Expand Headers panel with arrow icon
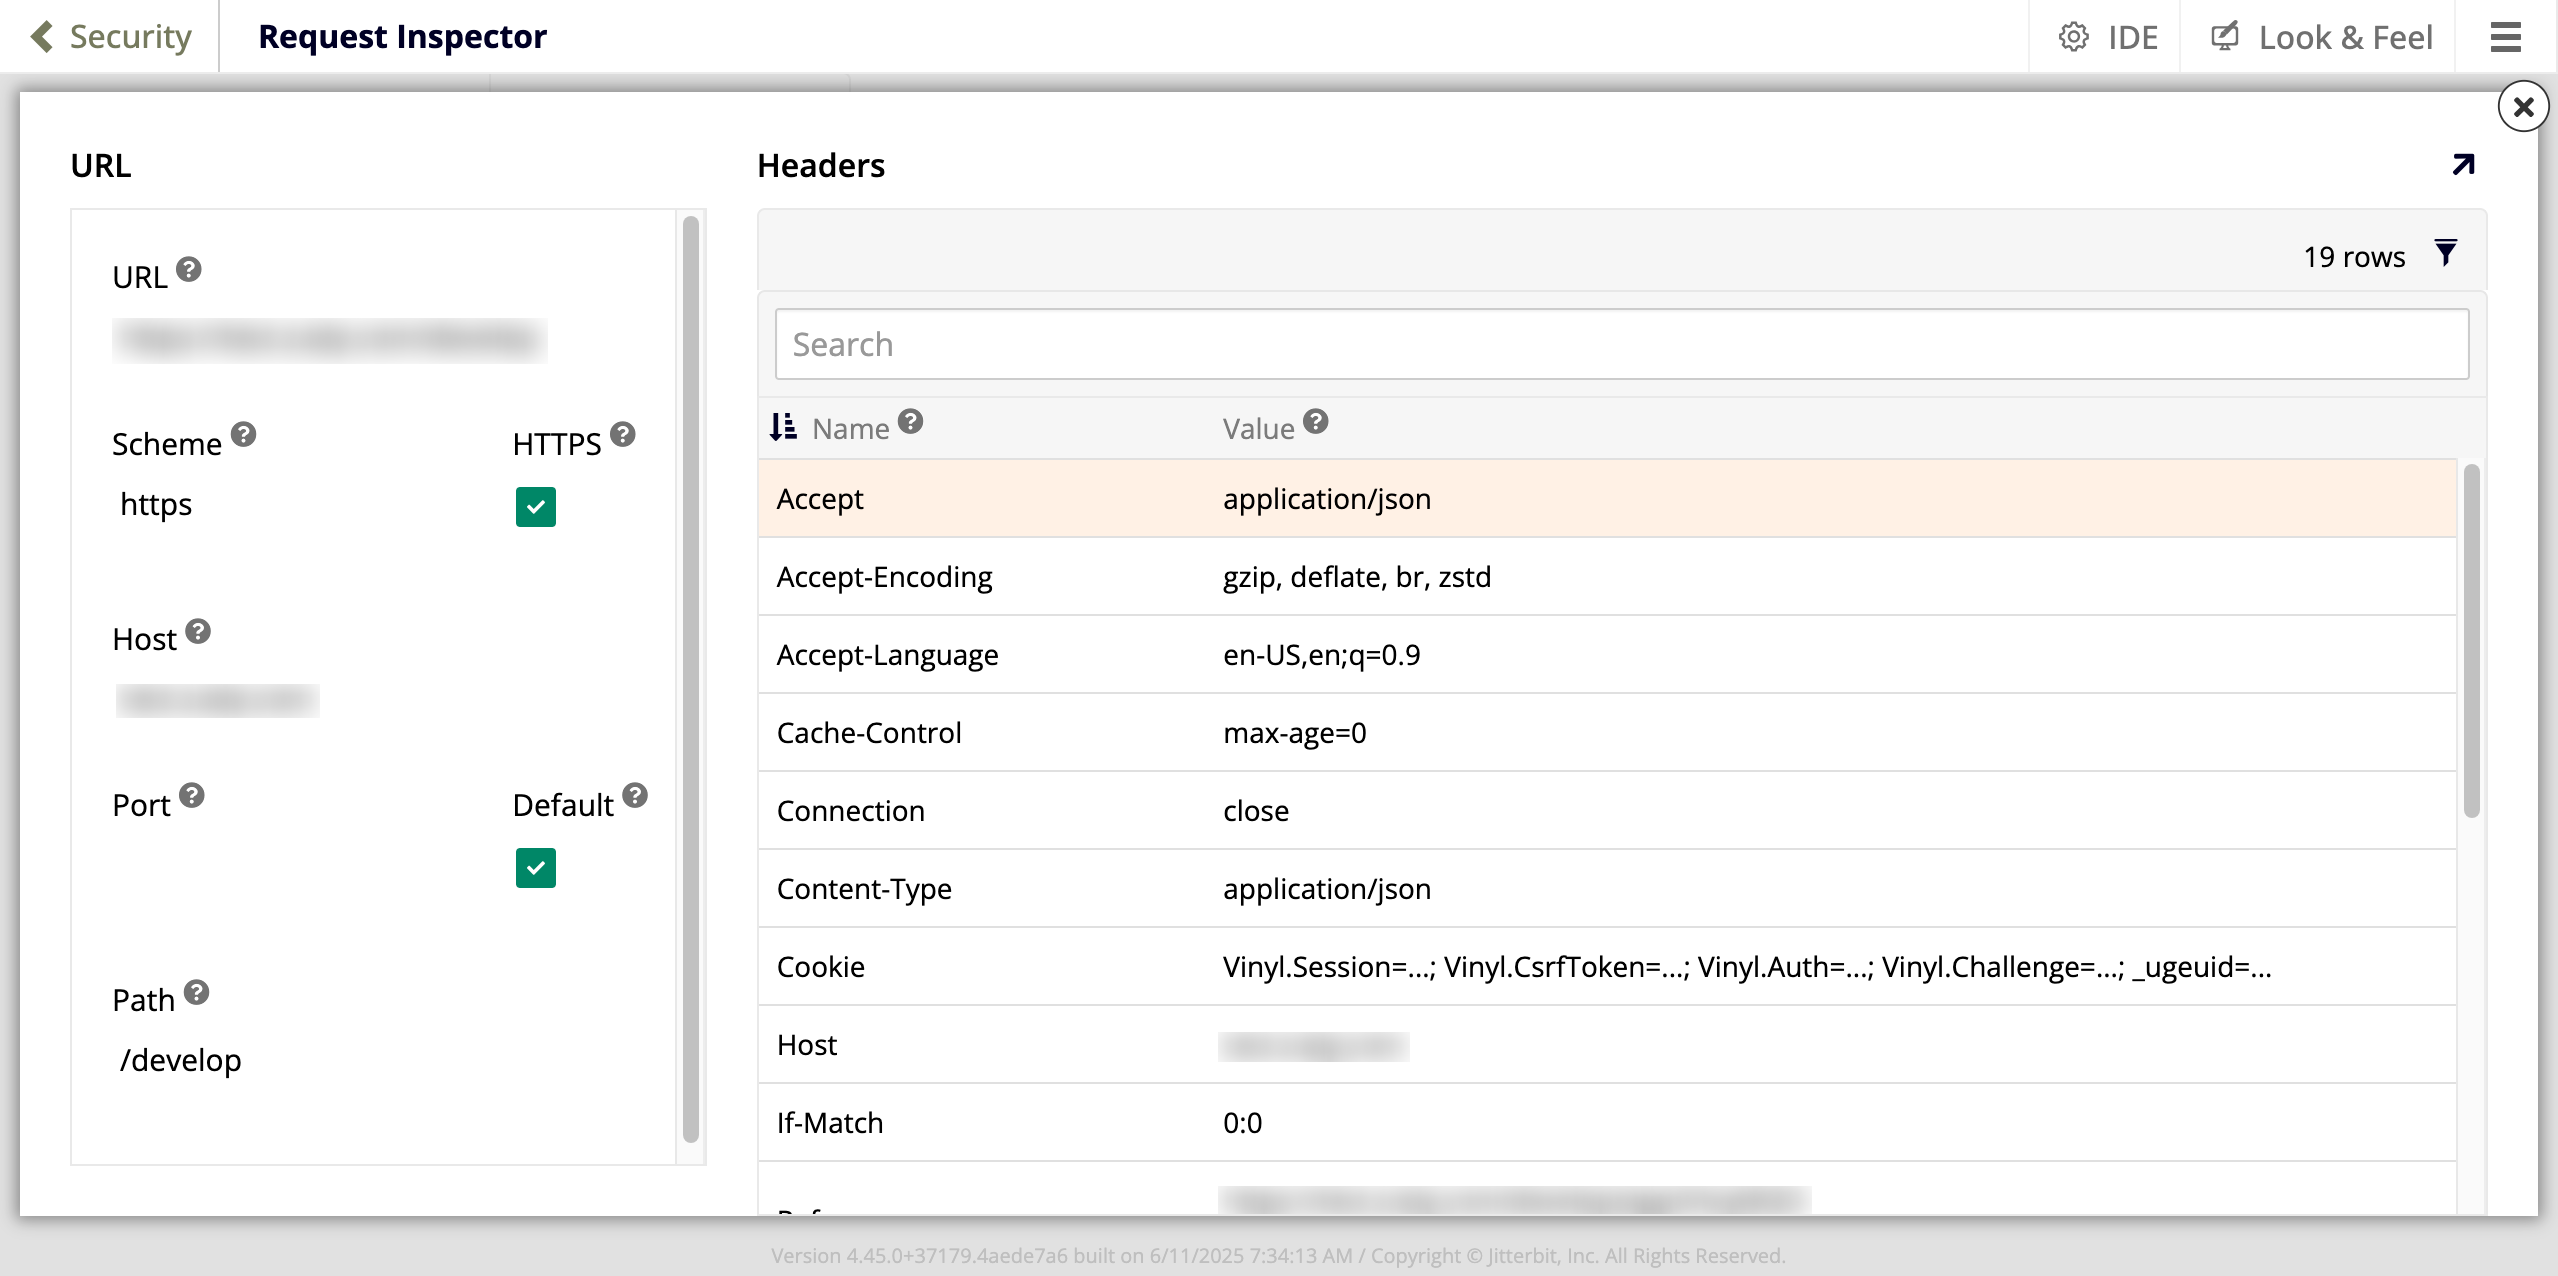This screenshot has width=2558, height=1276. pyautogui.click(x=2463, y=165)
